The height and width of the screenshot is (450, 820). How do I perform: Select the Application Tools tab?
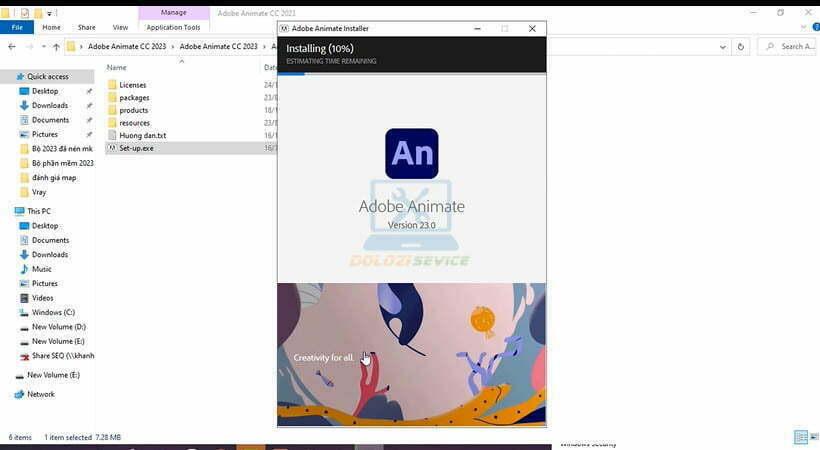pos(173,27)
